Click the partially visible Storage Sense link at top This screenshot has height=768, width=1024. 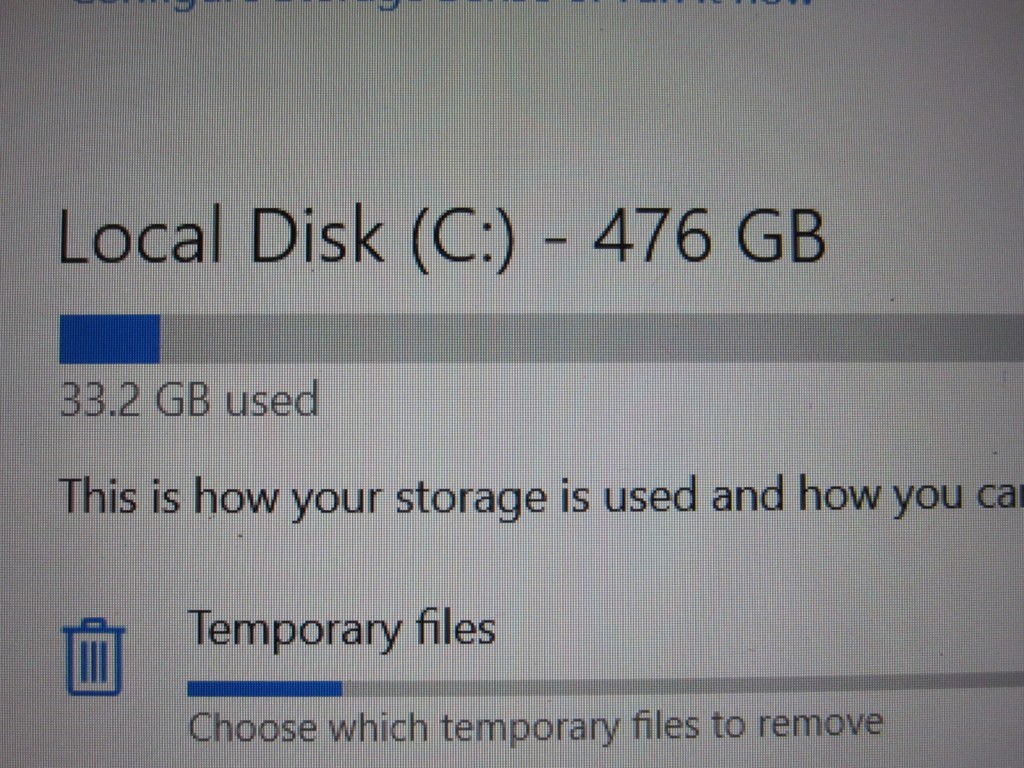[x=440, y=4]
